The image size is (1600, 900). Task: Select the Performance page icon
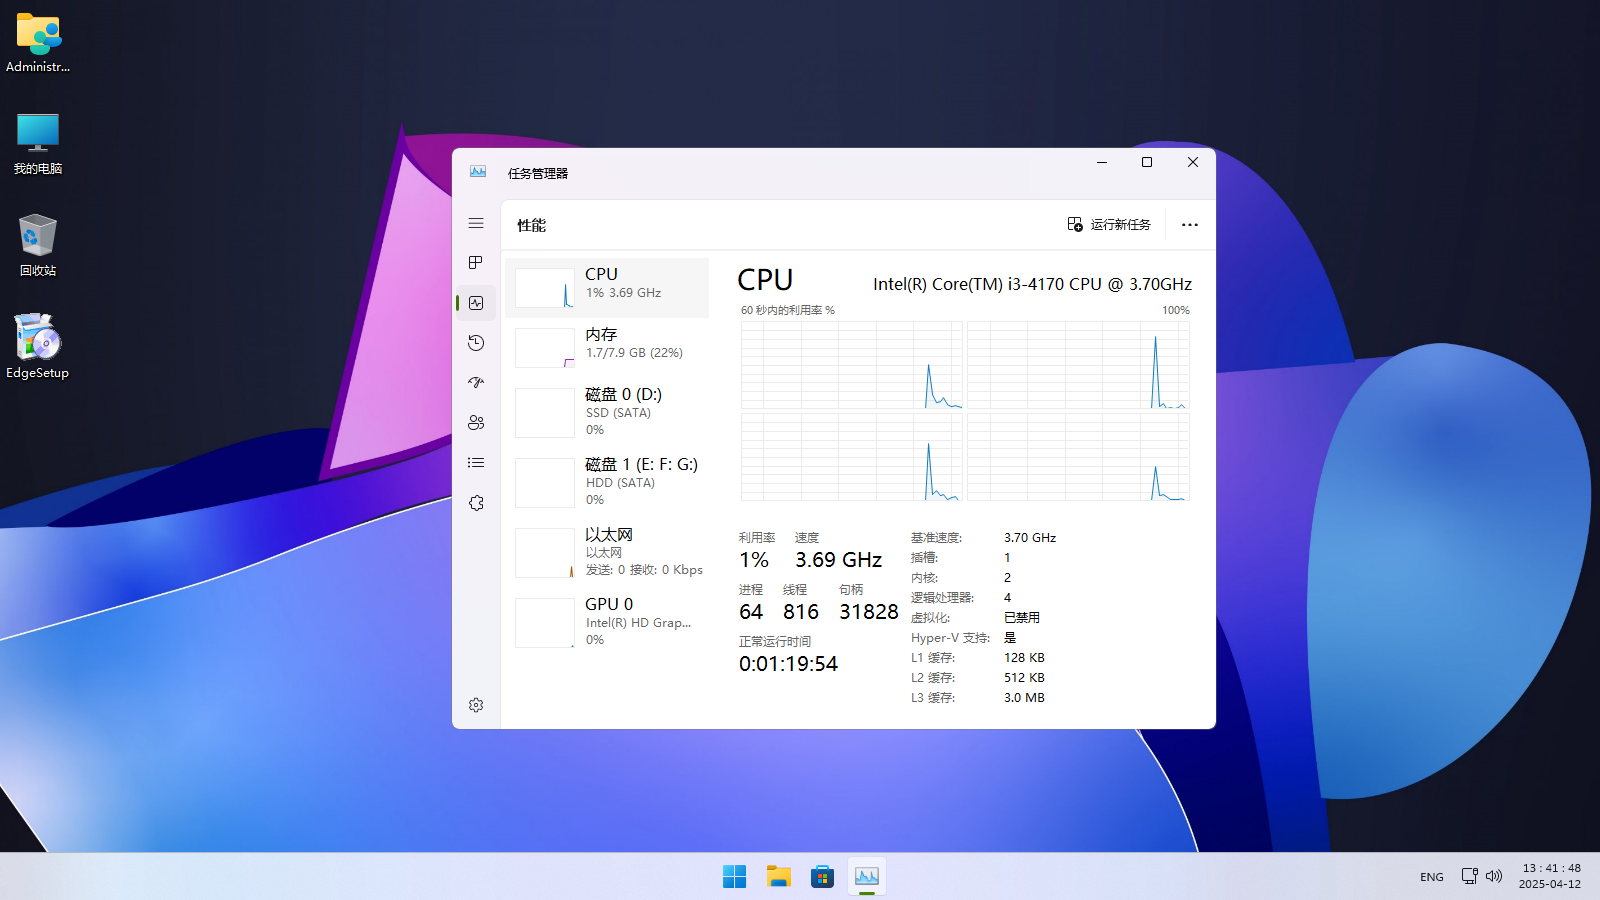[476, 303]
